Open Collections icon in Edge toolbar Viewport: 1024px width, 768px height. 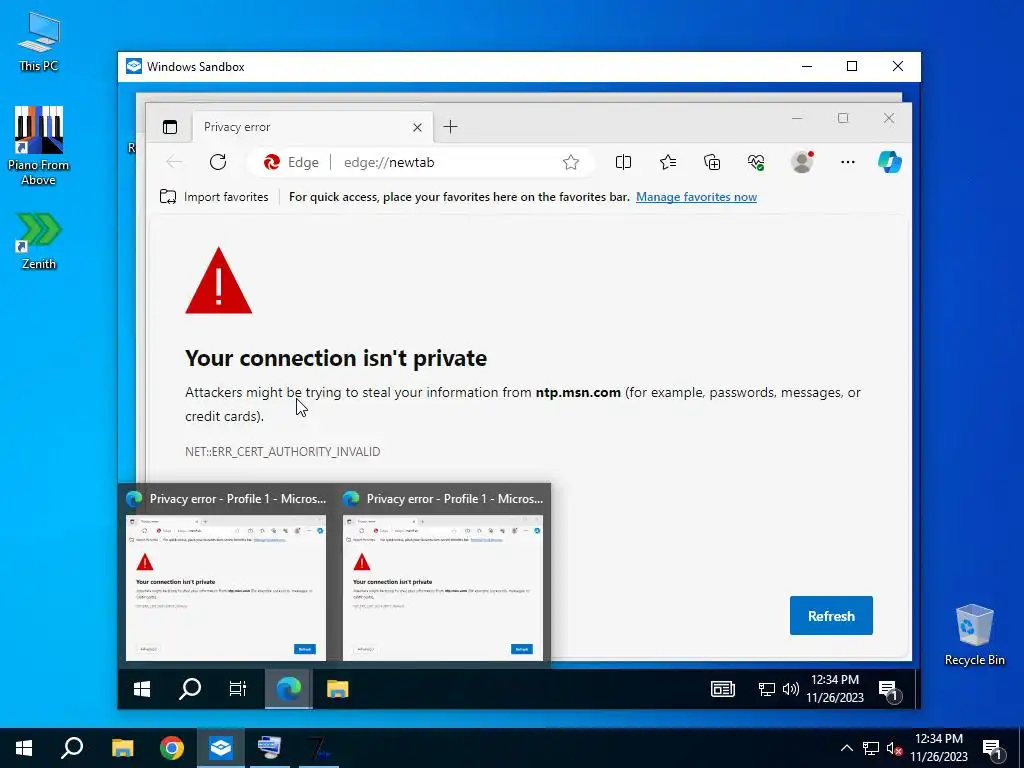712,162
